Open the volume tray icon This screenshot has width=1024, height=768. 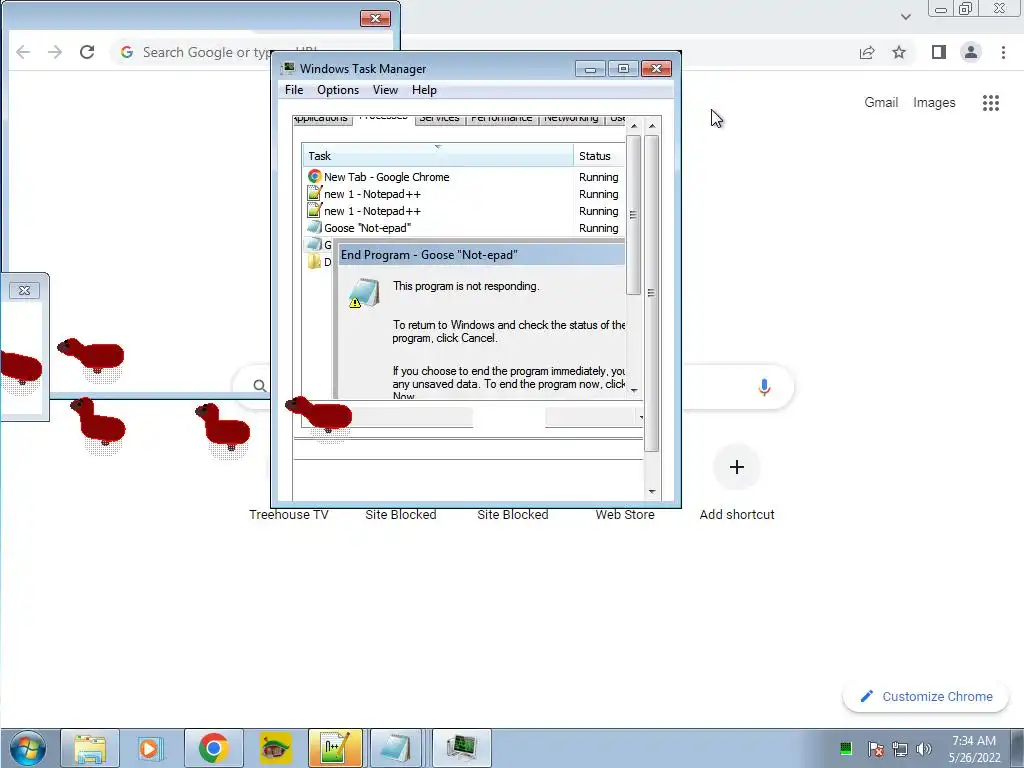click(x=923, y=748)
